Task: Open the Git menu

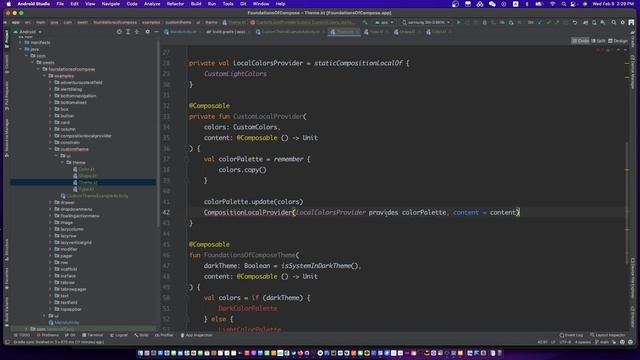Action: point(243,4)
